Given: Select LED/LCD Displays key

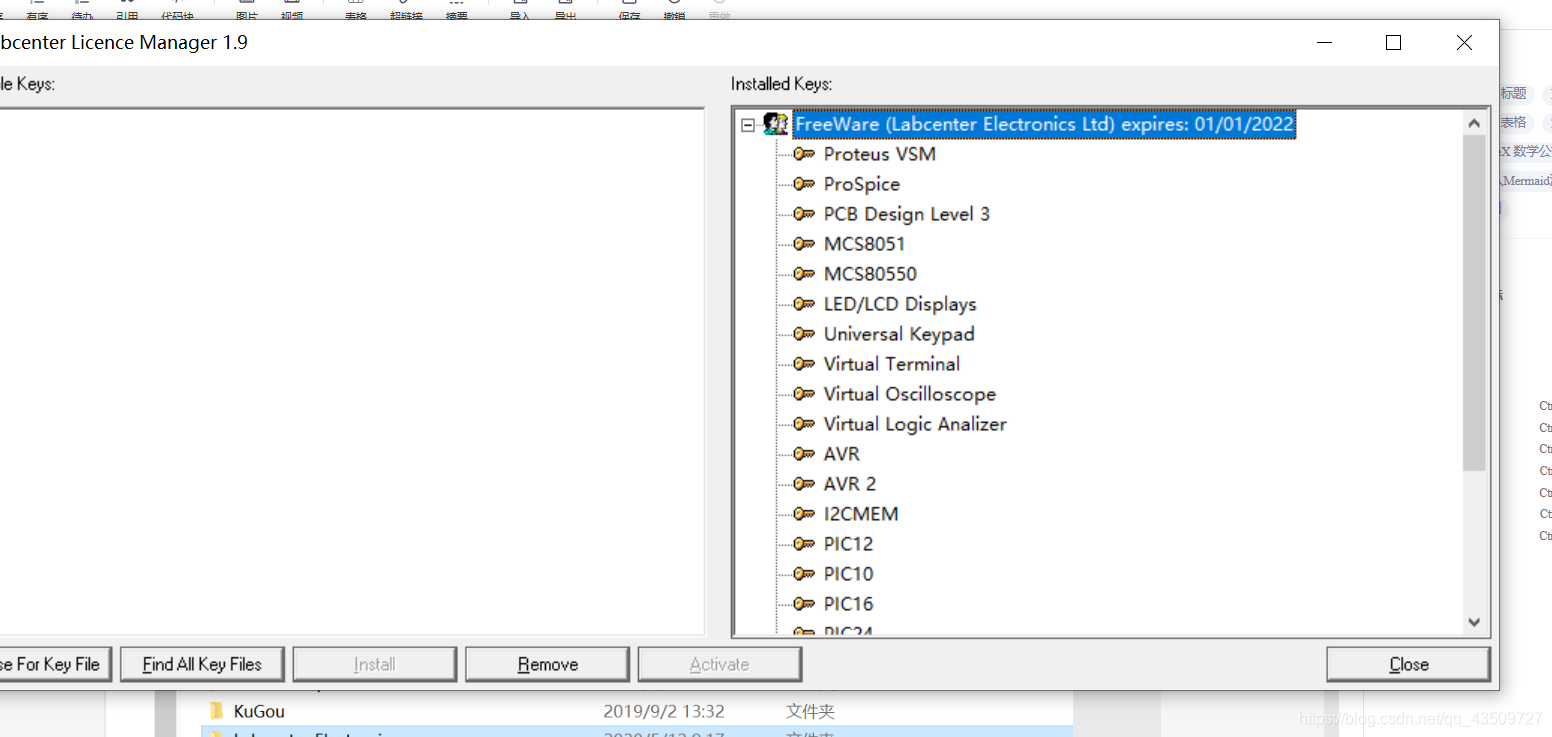Looking at the screenshot, I should [x=900, y=304].
